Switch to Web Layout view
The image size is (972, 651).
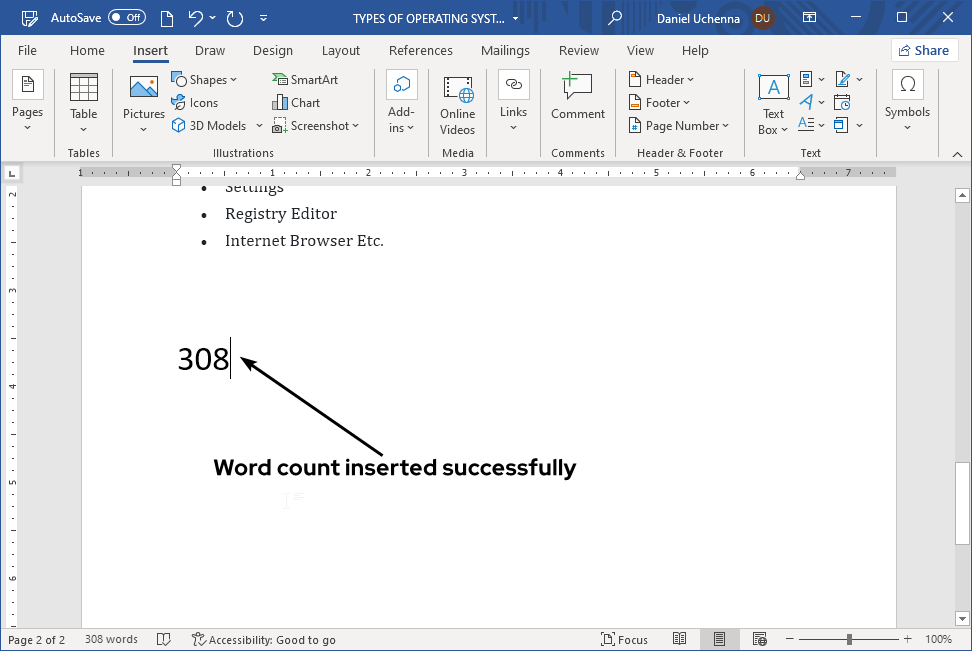pos(760,639)
